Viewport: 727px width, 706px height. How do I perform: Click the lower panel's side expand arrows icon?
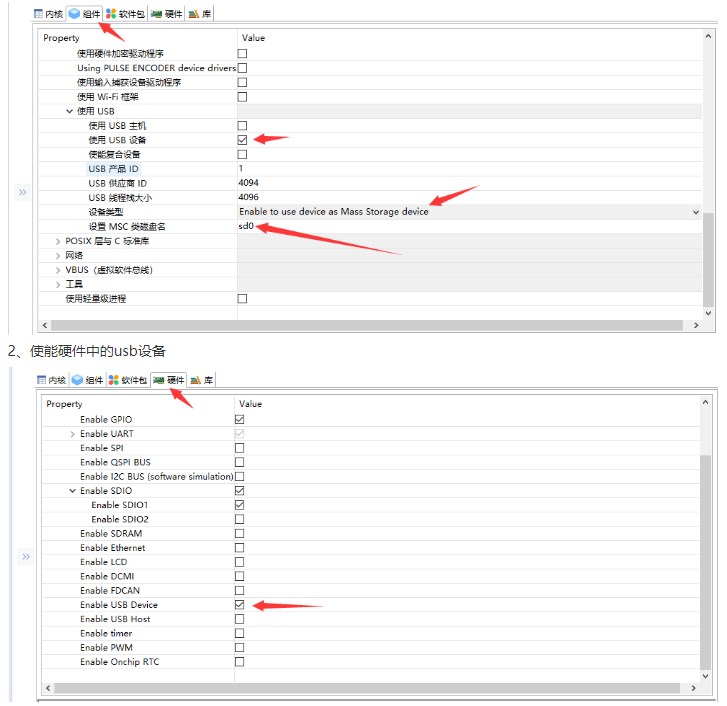coord(26,556)
